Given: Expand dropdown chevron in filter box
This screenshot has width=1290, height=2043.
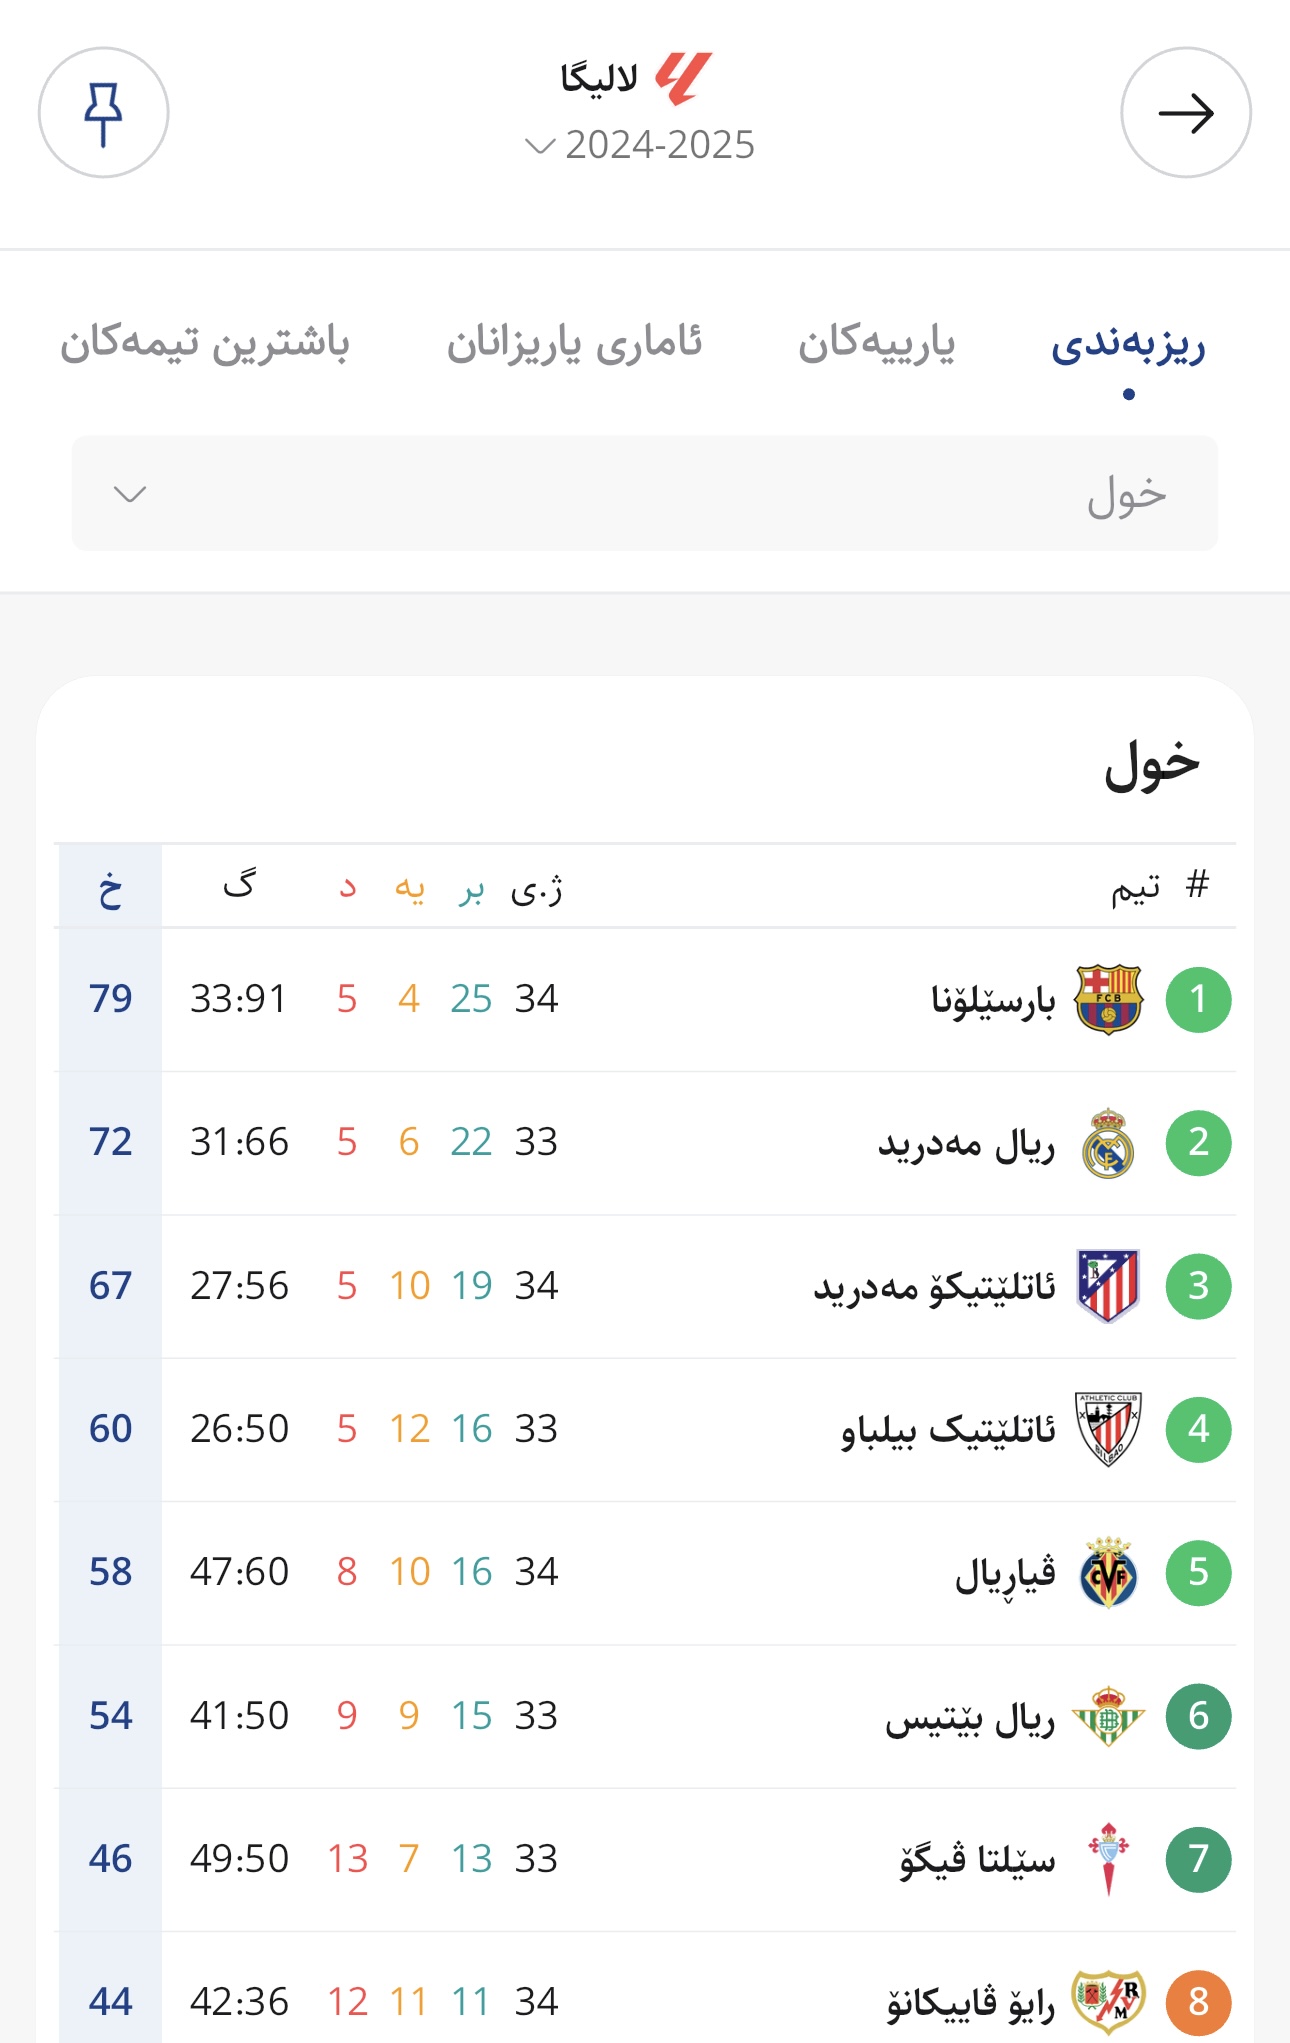Looking at the screenshot, I should coord(130,494).
